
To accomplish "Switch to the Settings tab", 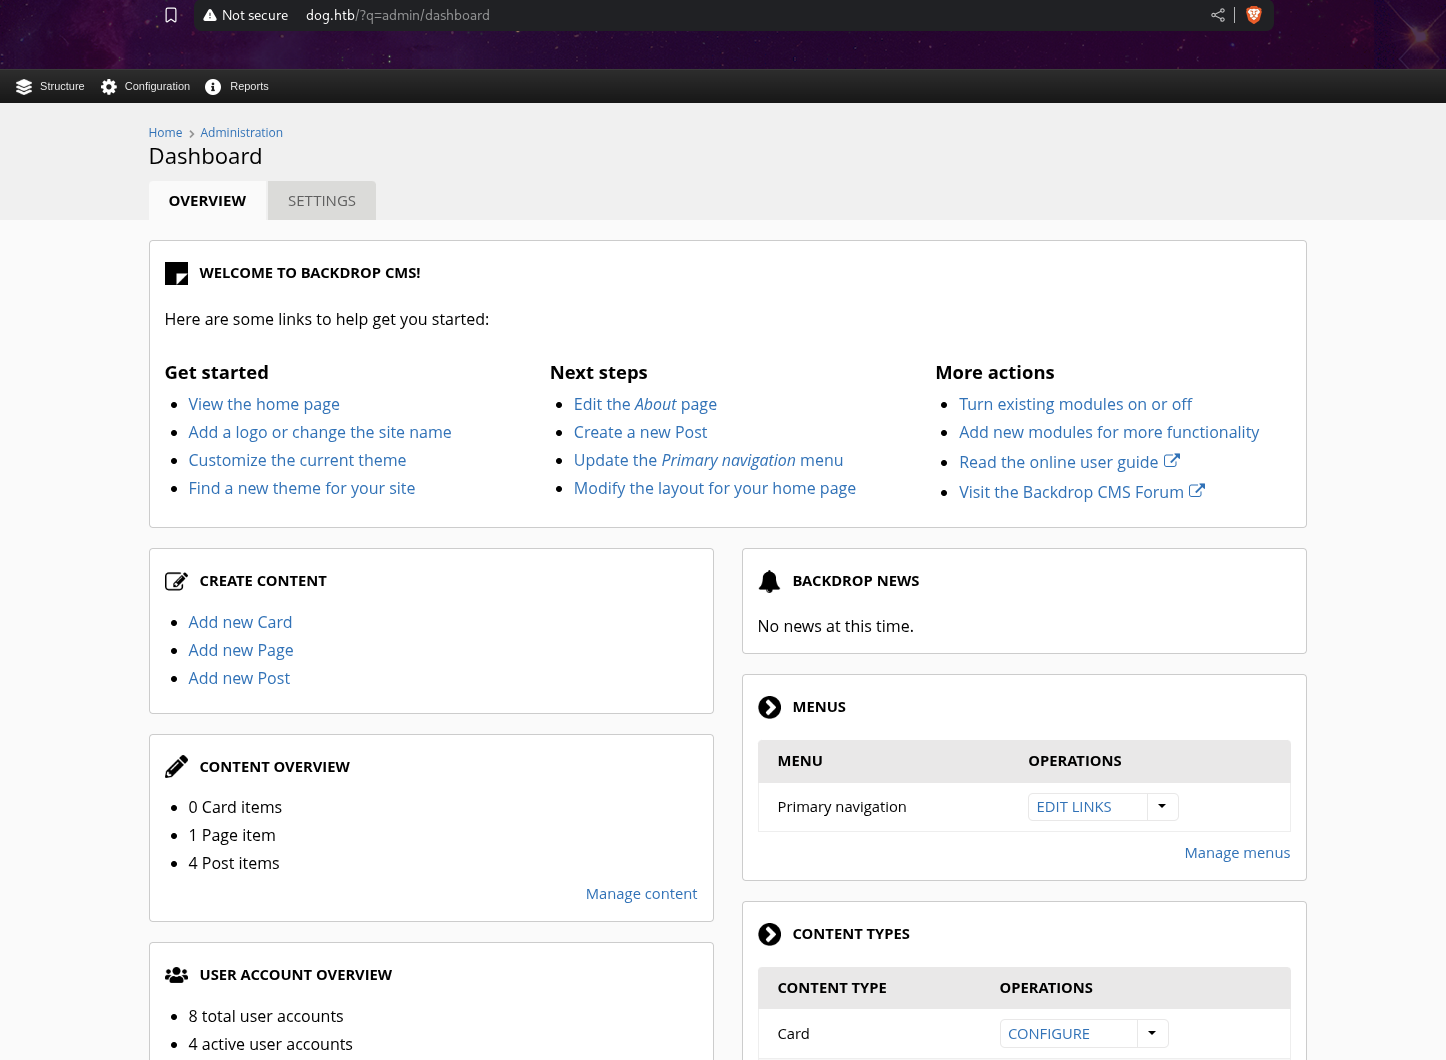I will (322, 201).
